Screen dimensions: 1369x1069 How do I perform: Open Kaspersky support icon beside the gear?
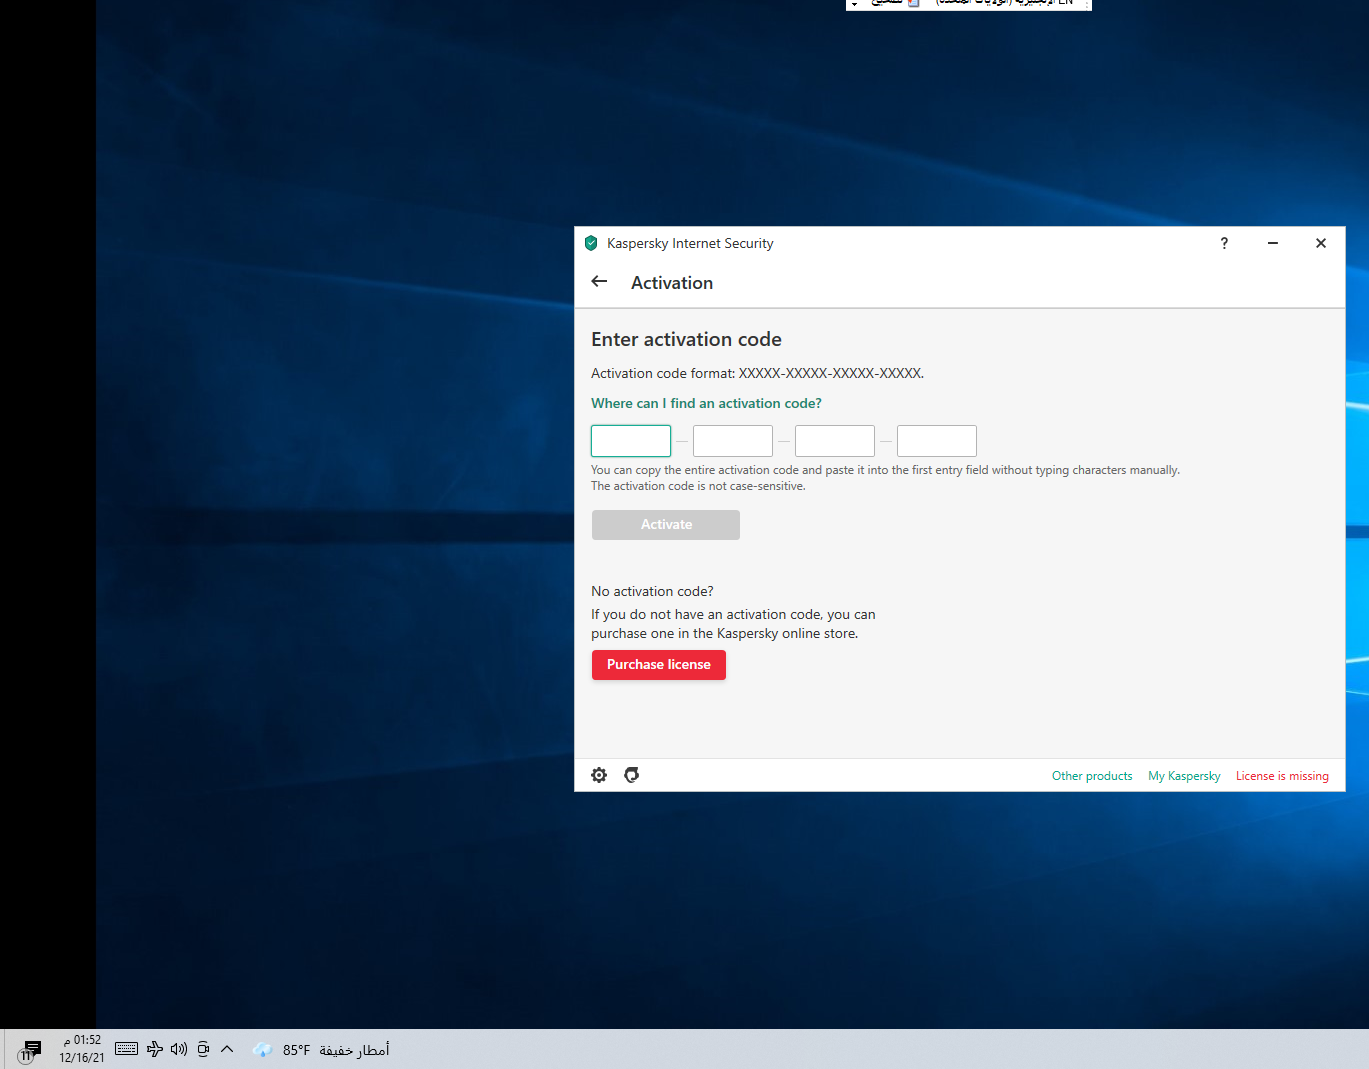pyautogui.click(x=632, y=775)
